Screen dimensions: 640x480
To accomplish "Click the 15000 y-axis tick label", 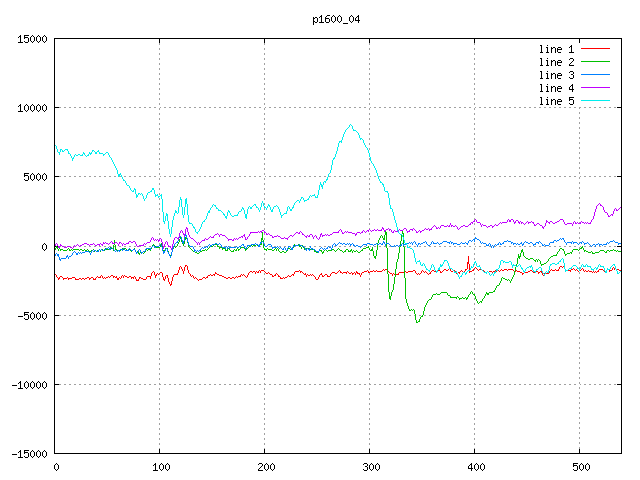I will pyautogui.click(x=32, y=39).
